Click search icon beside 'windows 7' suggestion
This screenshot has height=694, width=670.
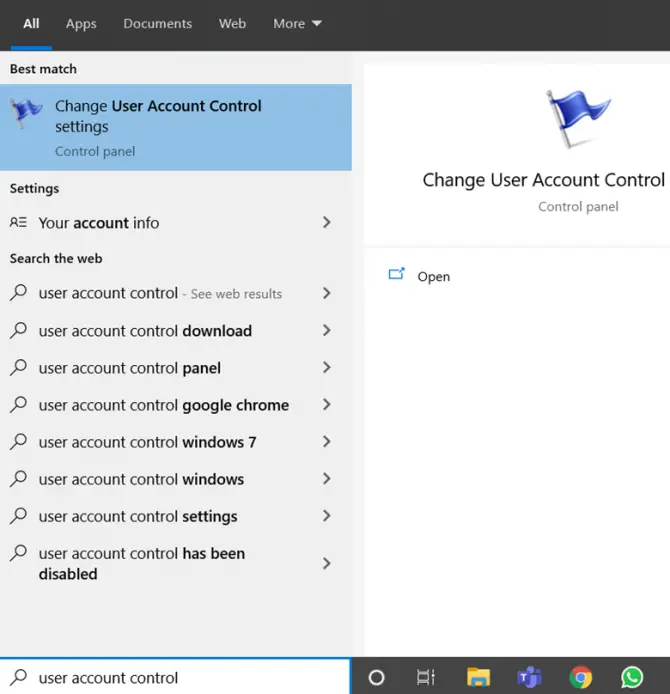pyautogui.click(x=19, y=442)
